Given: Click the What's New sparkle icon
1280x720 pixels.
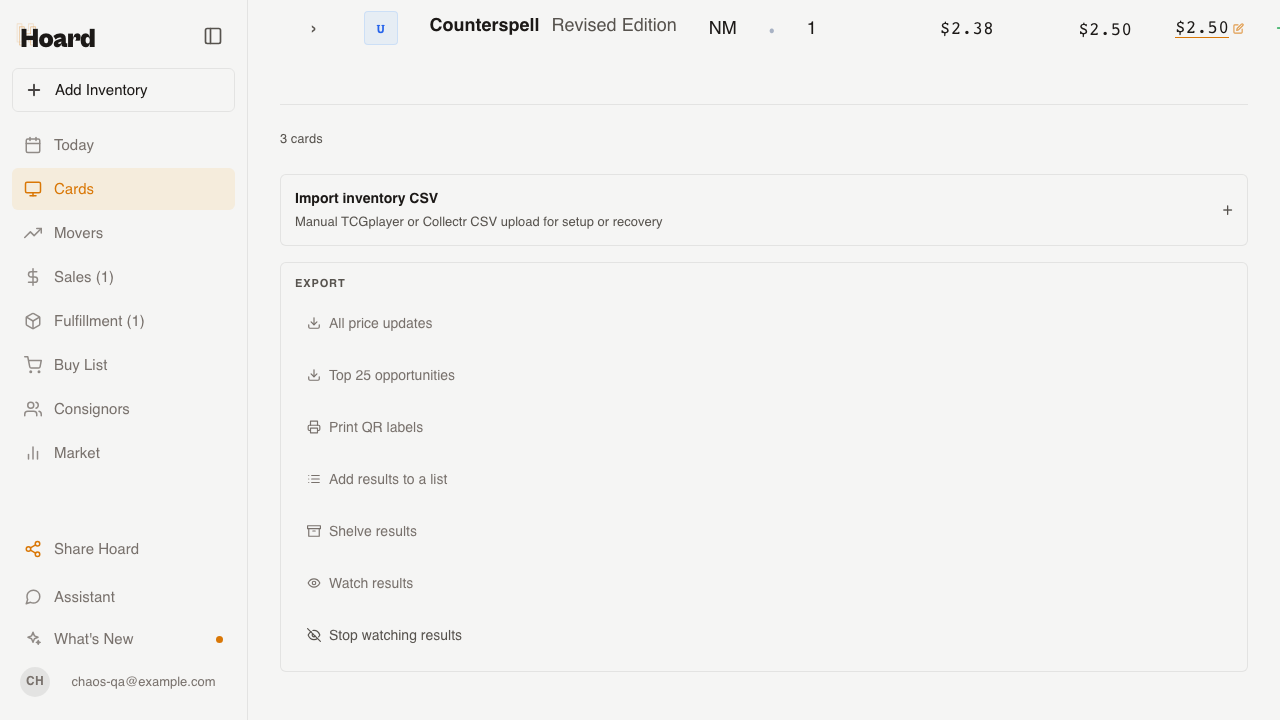Looking at the screenshot, I should pos(33,639).
